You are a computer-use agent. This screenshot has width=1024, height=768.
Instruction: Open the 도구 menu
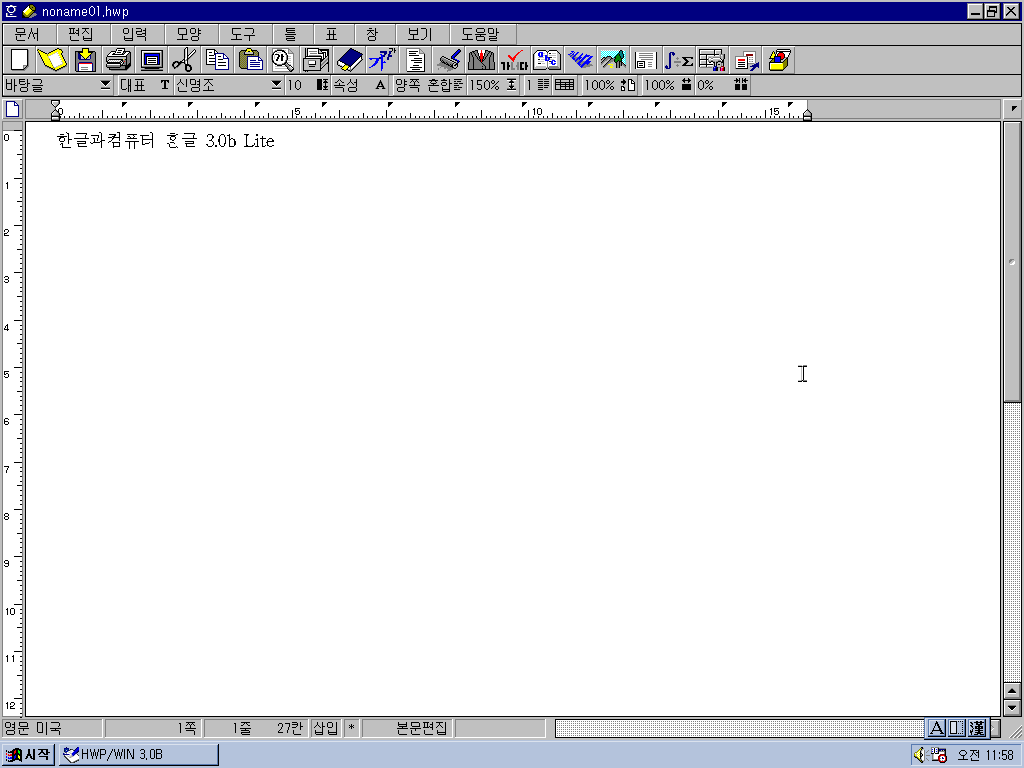[244, 34]
